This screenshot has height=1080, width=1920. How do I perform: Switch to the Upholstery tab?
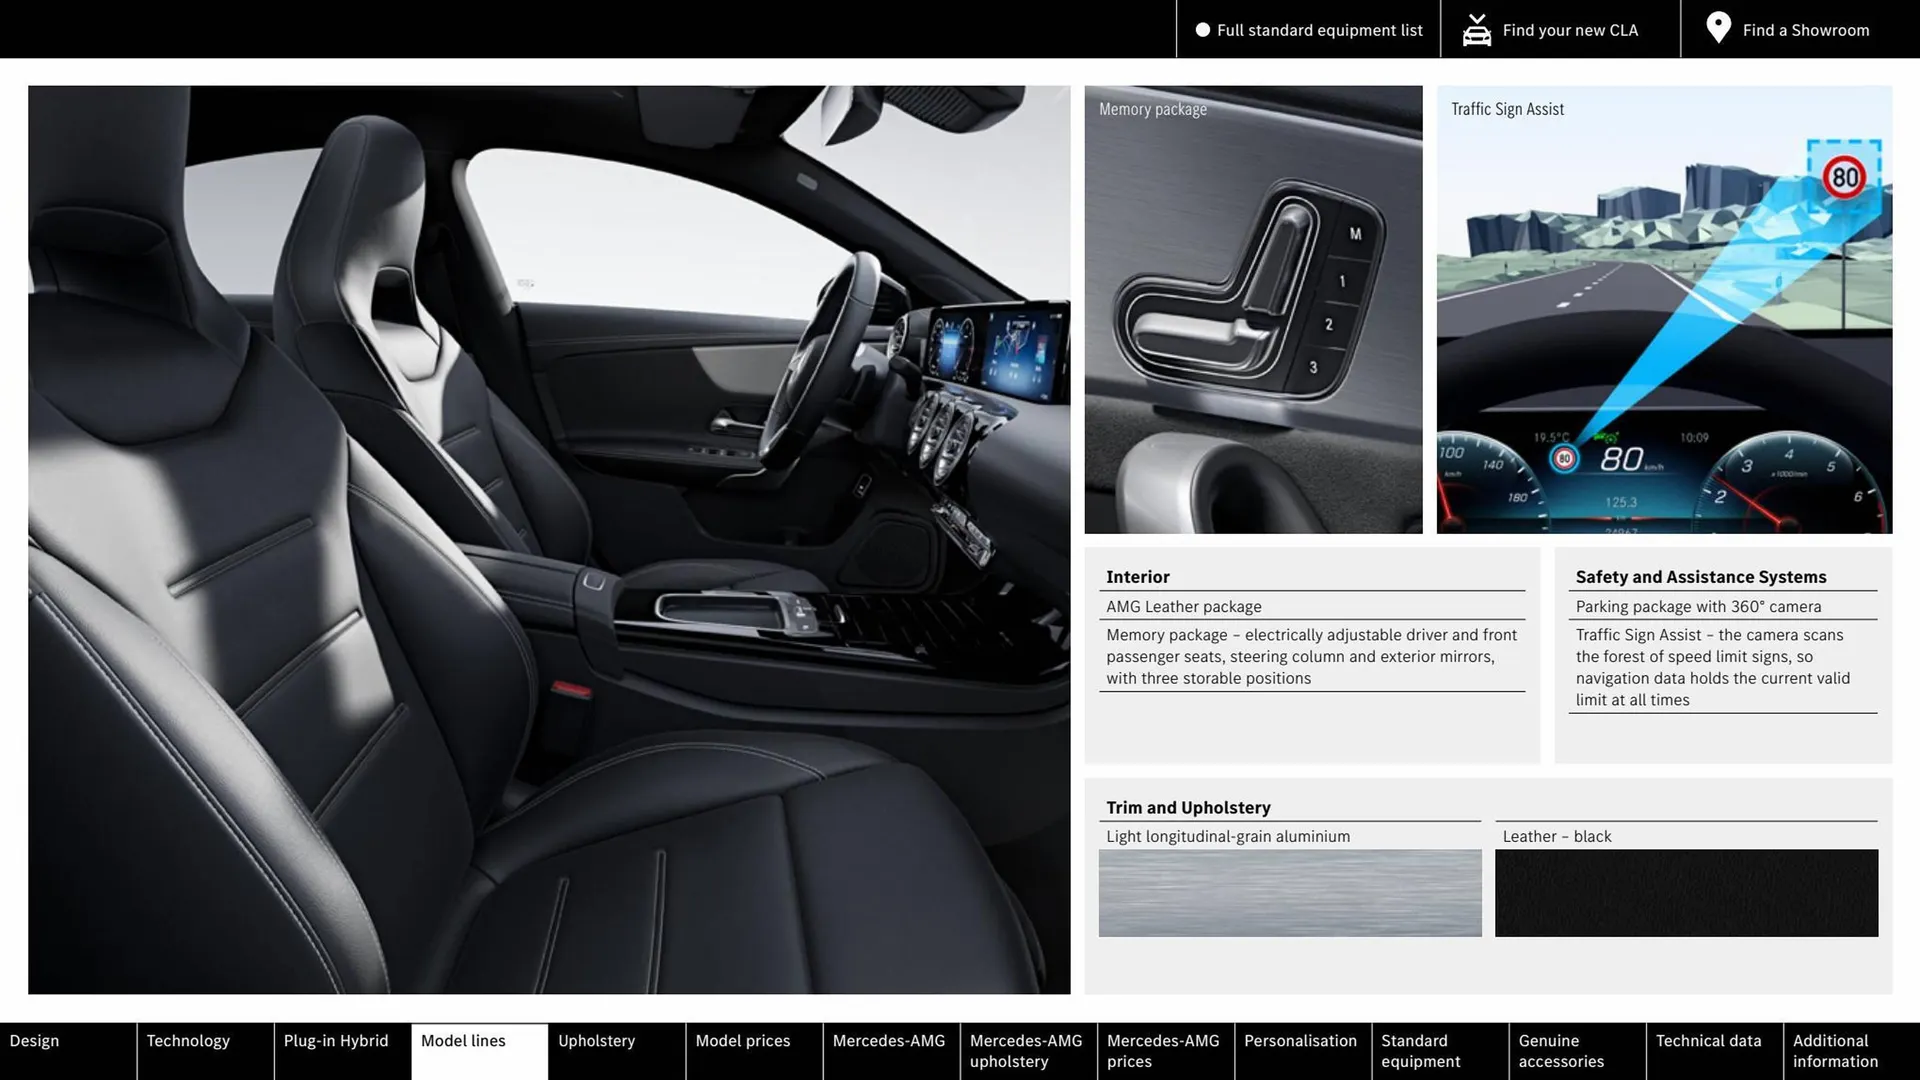click(x=596, y=1040)
